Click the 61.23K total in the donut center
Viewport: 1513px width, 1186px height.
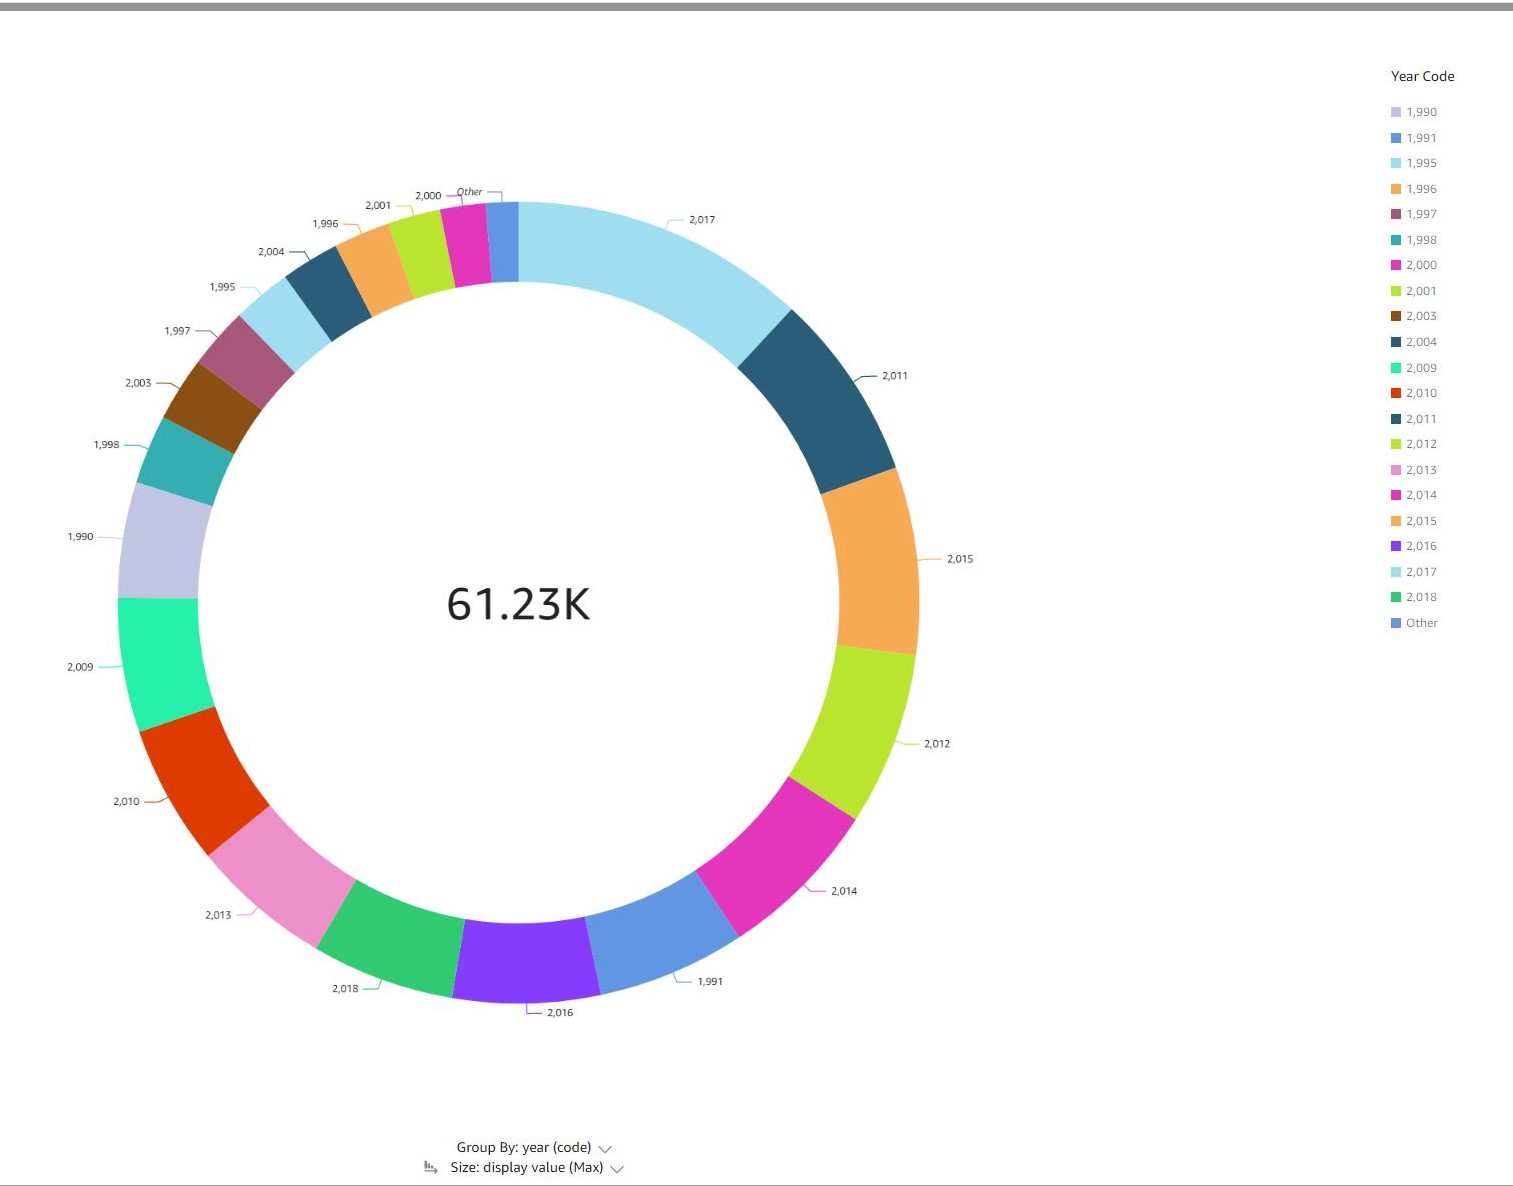coord(518,604)
